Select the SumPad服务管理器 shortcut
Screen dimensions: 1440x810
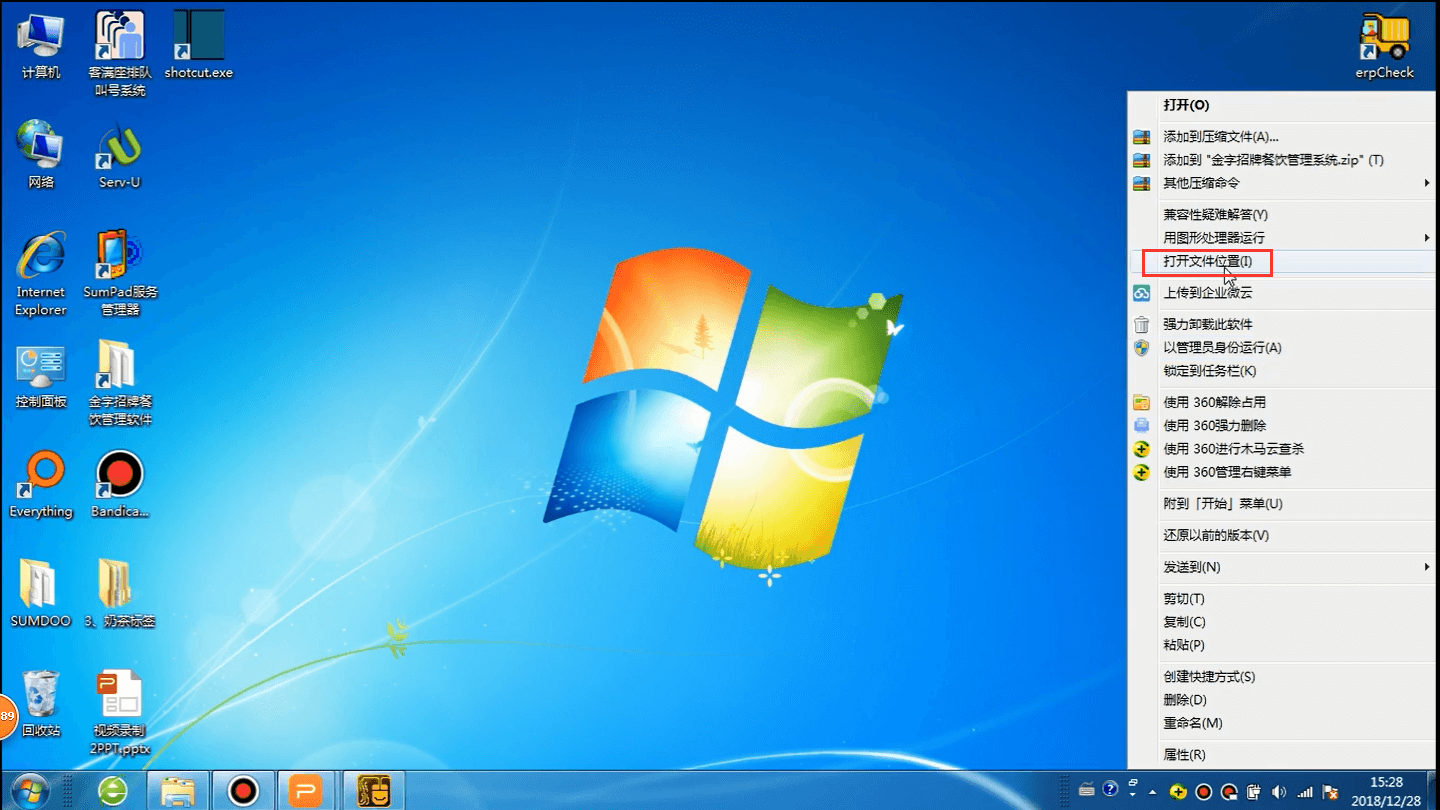pyautogui.click(x=120, y=274)
